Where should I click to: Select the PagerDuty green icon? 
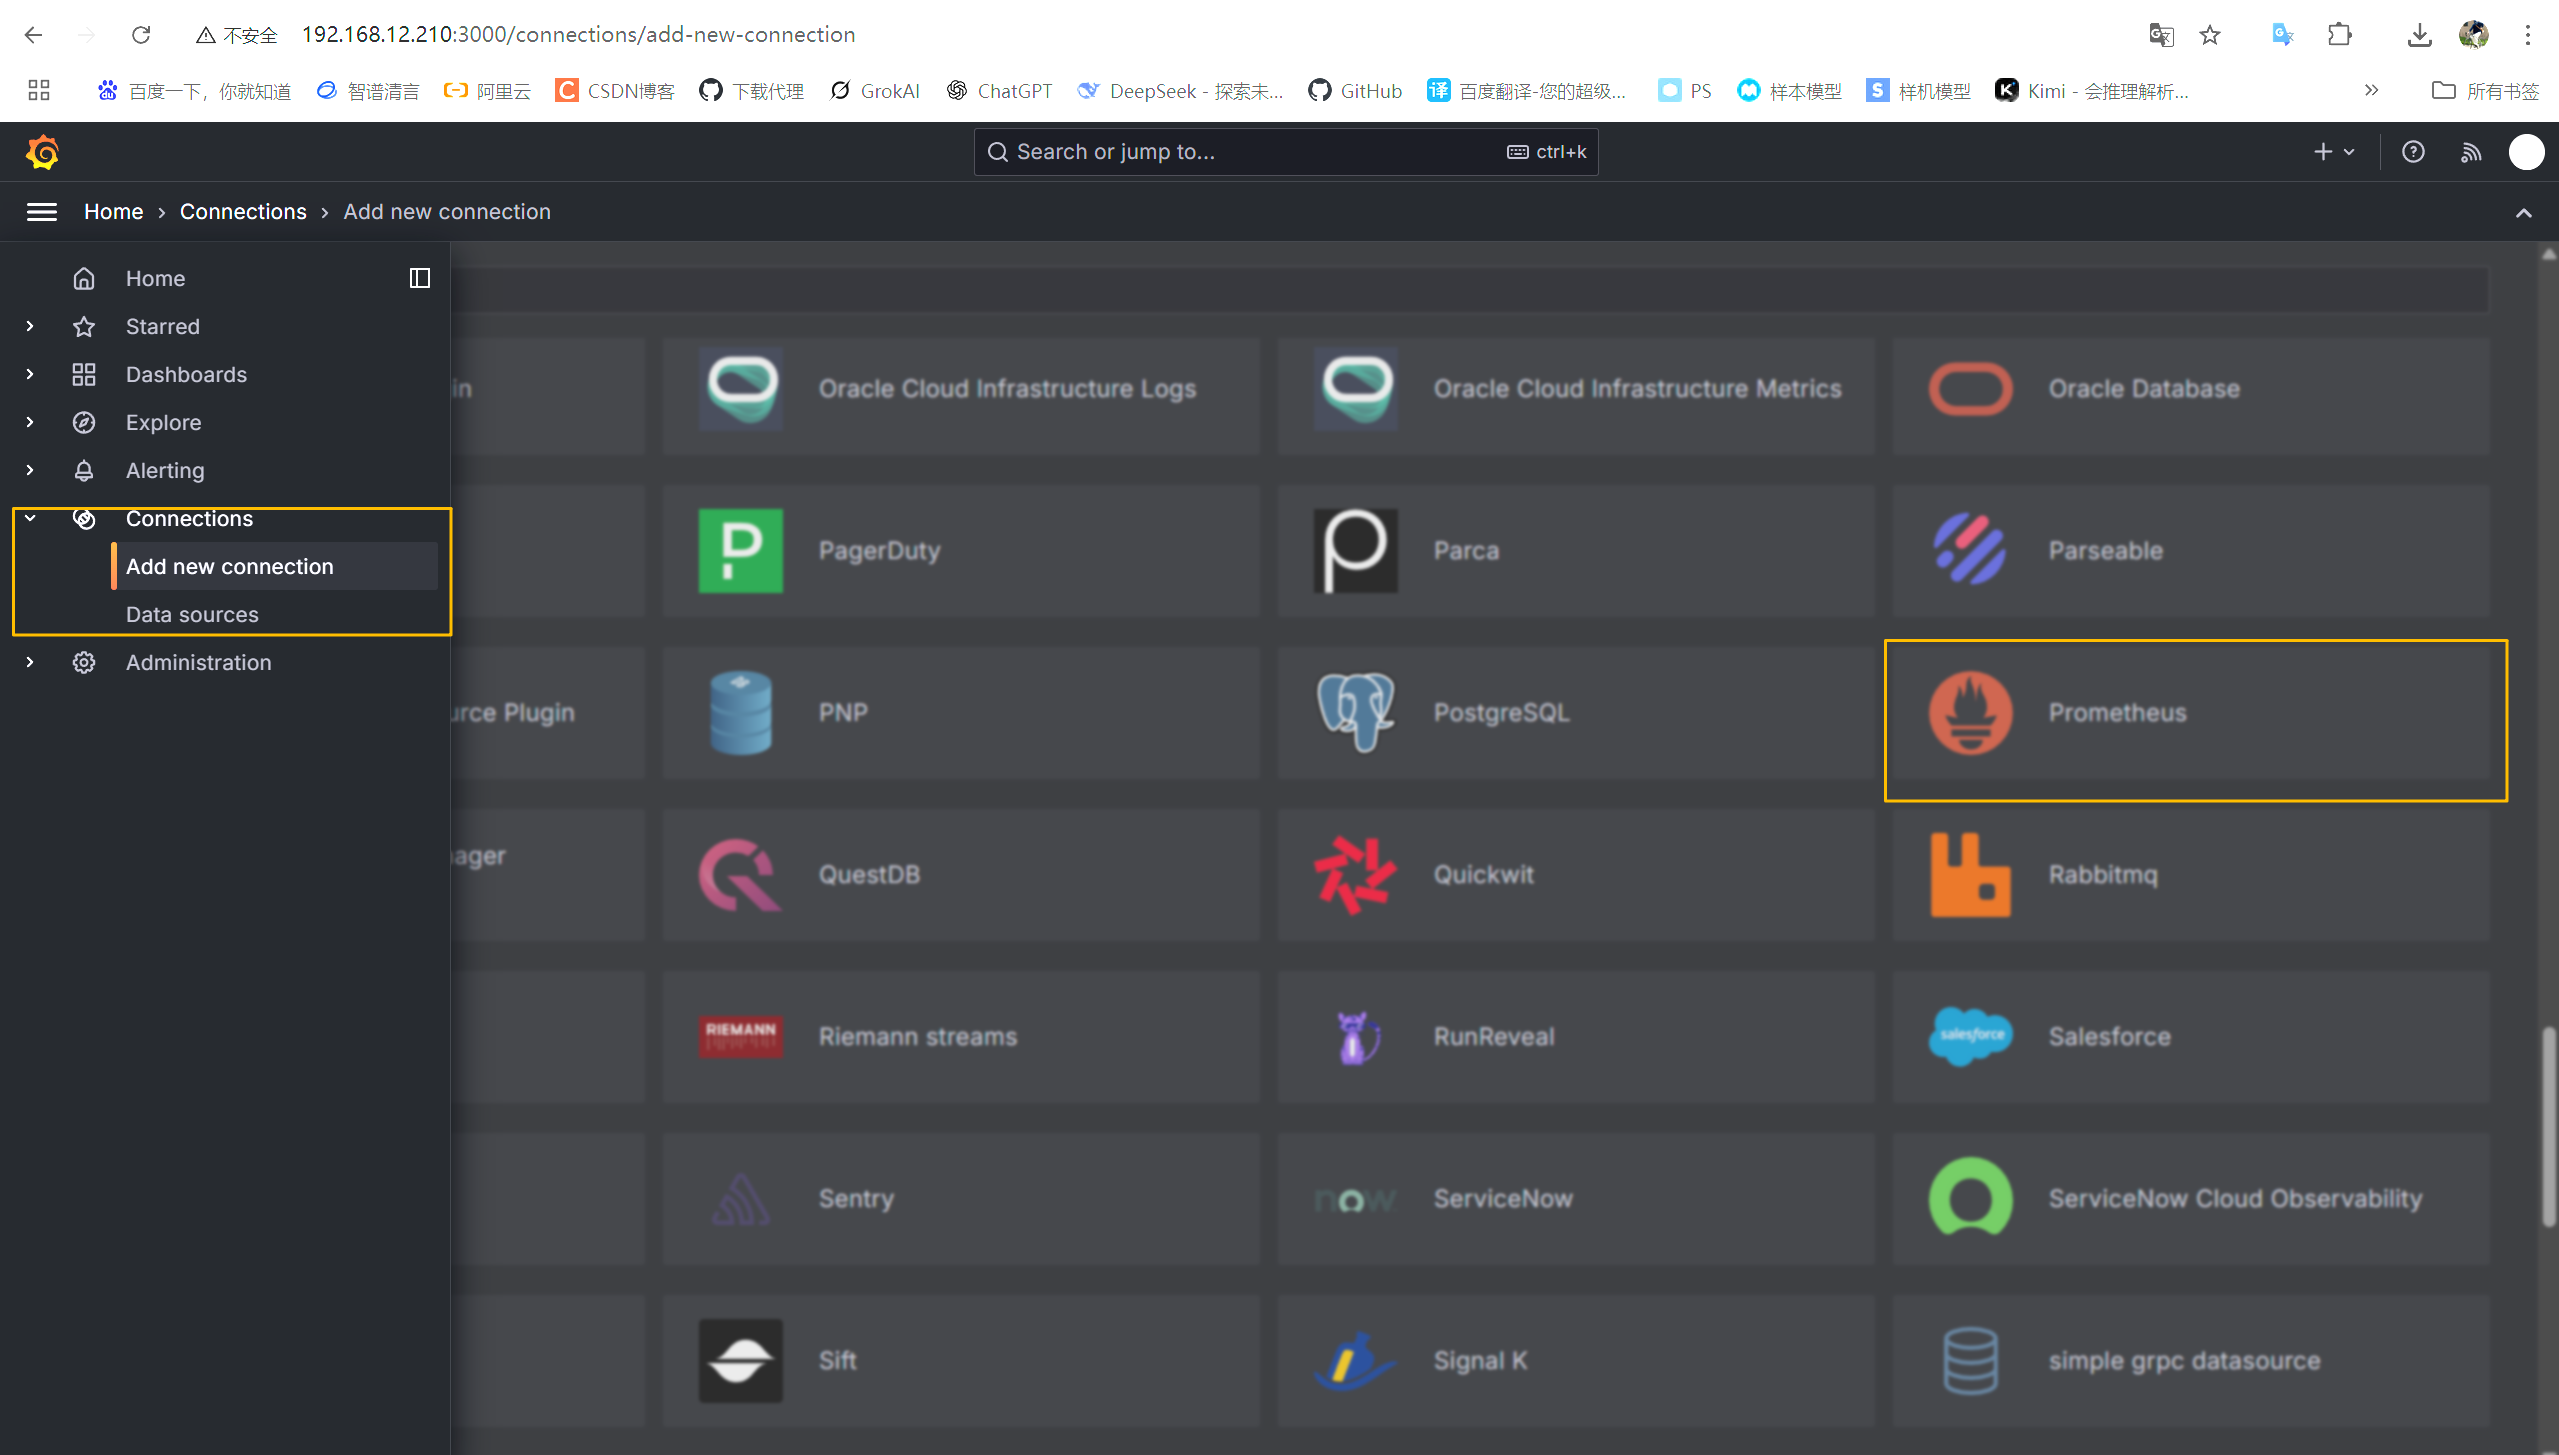coord(740,550)
